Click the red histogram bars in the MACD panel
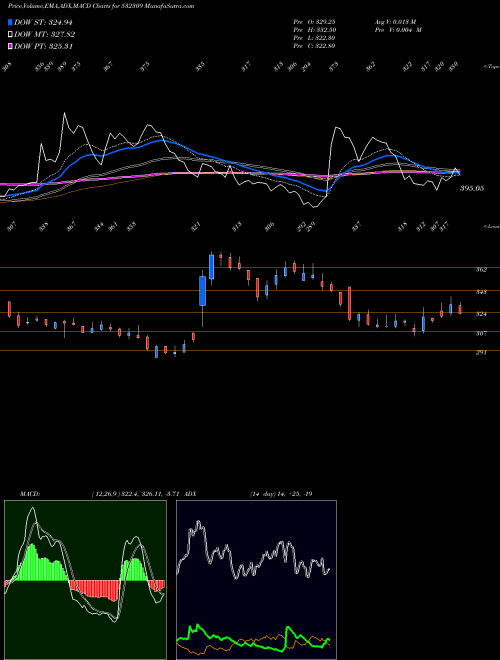500x660 pixels. (95, 590)
